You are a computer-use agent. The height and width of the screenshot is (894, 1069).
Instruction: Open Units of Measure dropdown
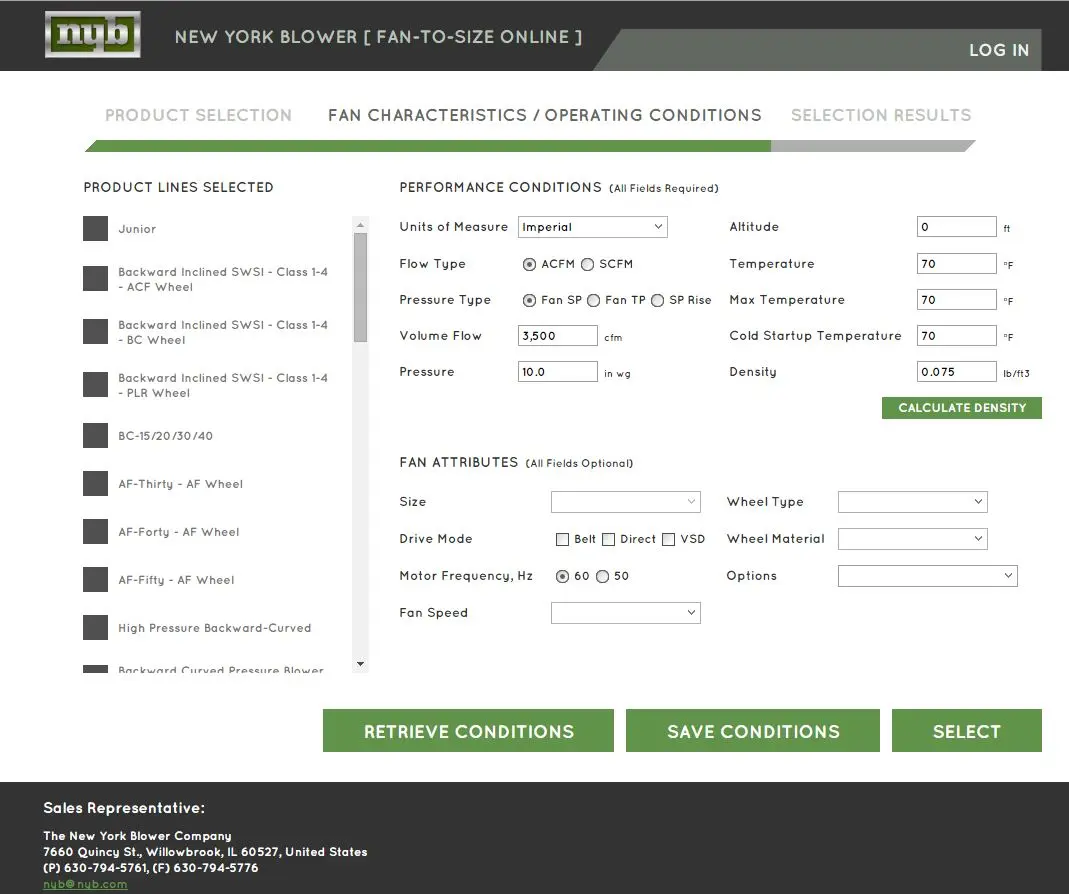coord(592,227)
